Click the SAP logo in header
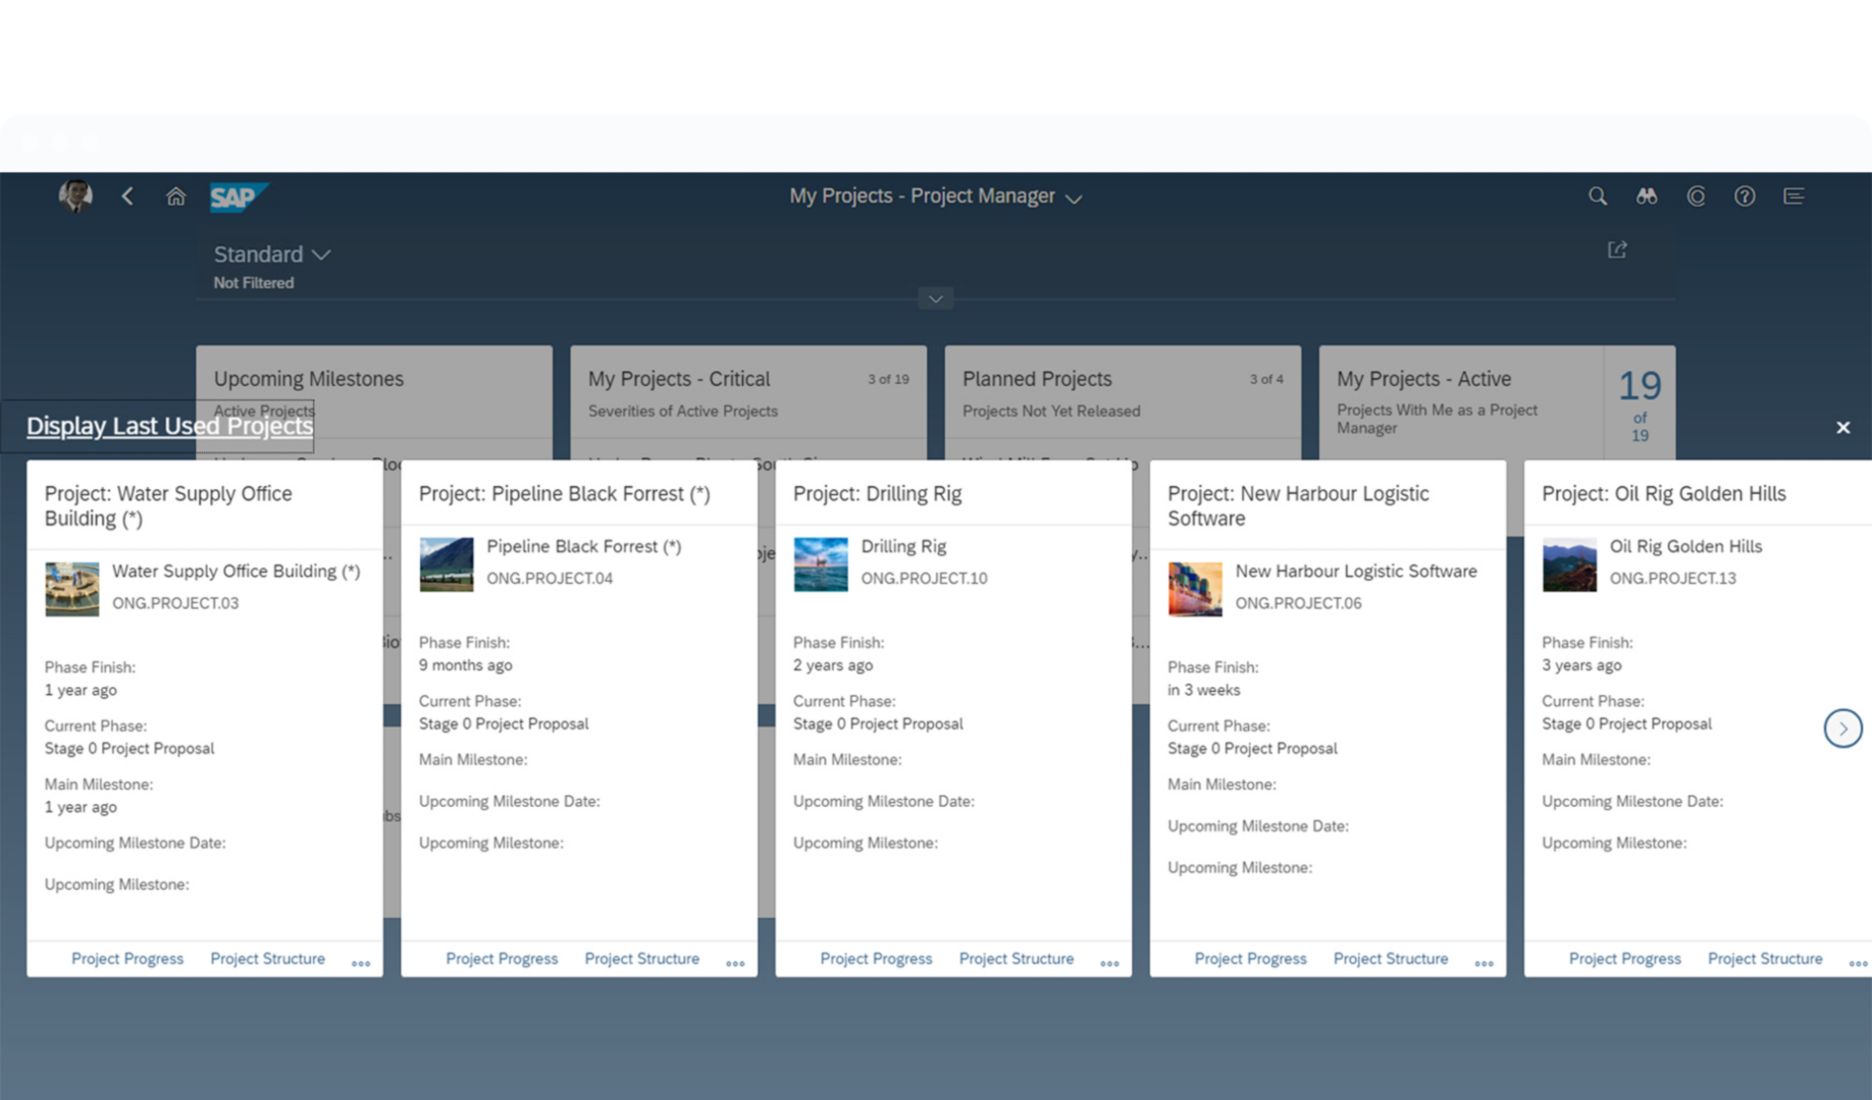Screen dimensions: 1872x1100 point(238,197)
